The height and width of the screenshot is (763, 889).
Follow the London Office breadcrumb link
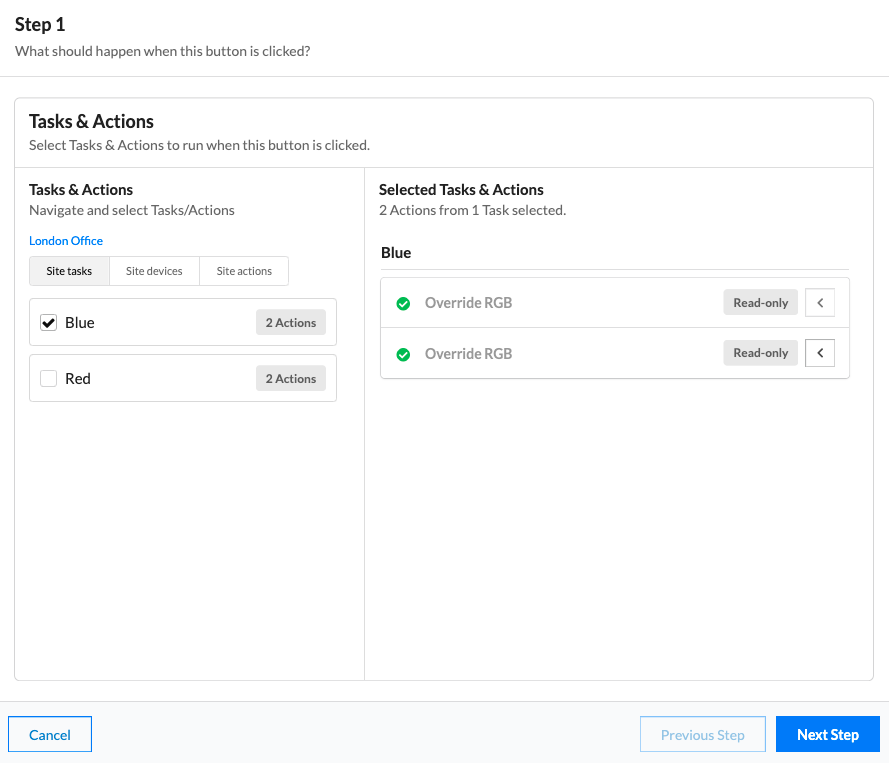pyautogui.click(x=66, y=241)
